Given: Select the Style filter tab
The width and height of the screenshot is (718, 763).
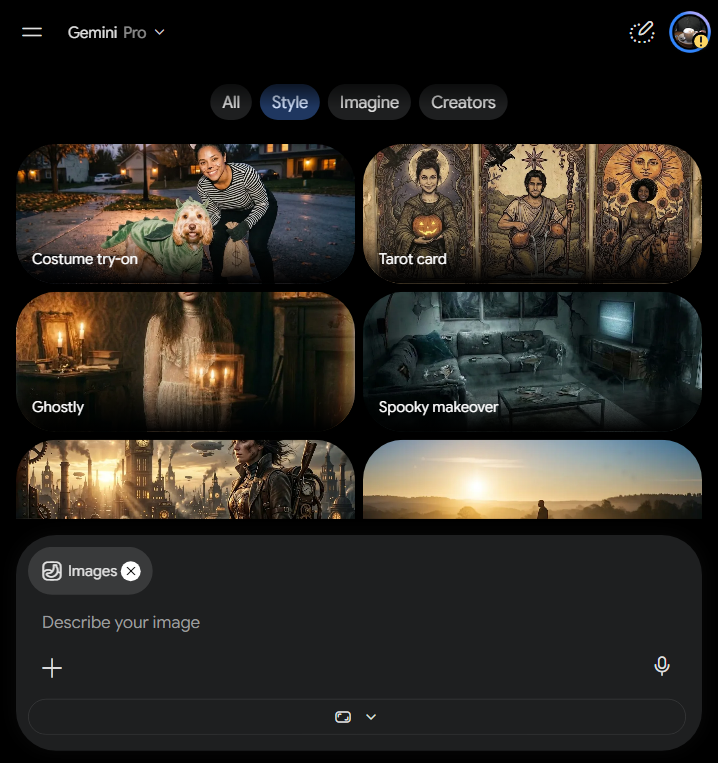Looking at the screenshot, I should point(289,102).
